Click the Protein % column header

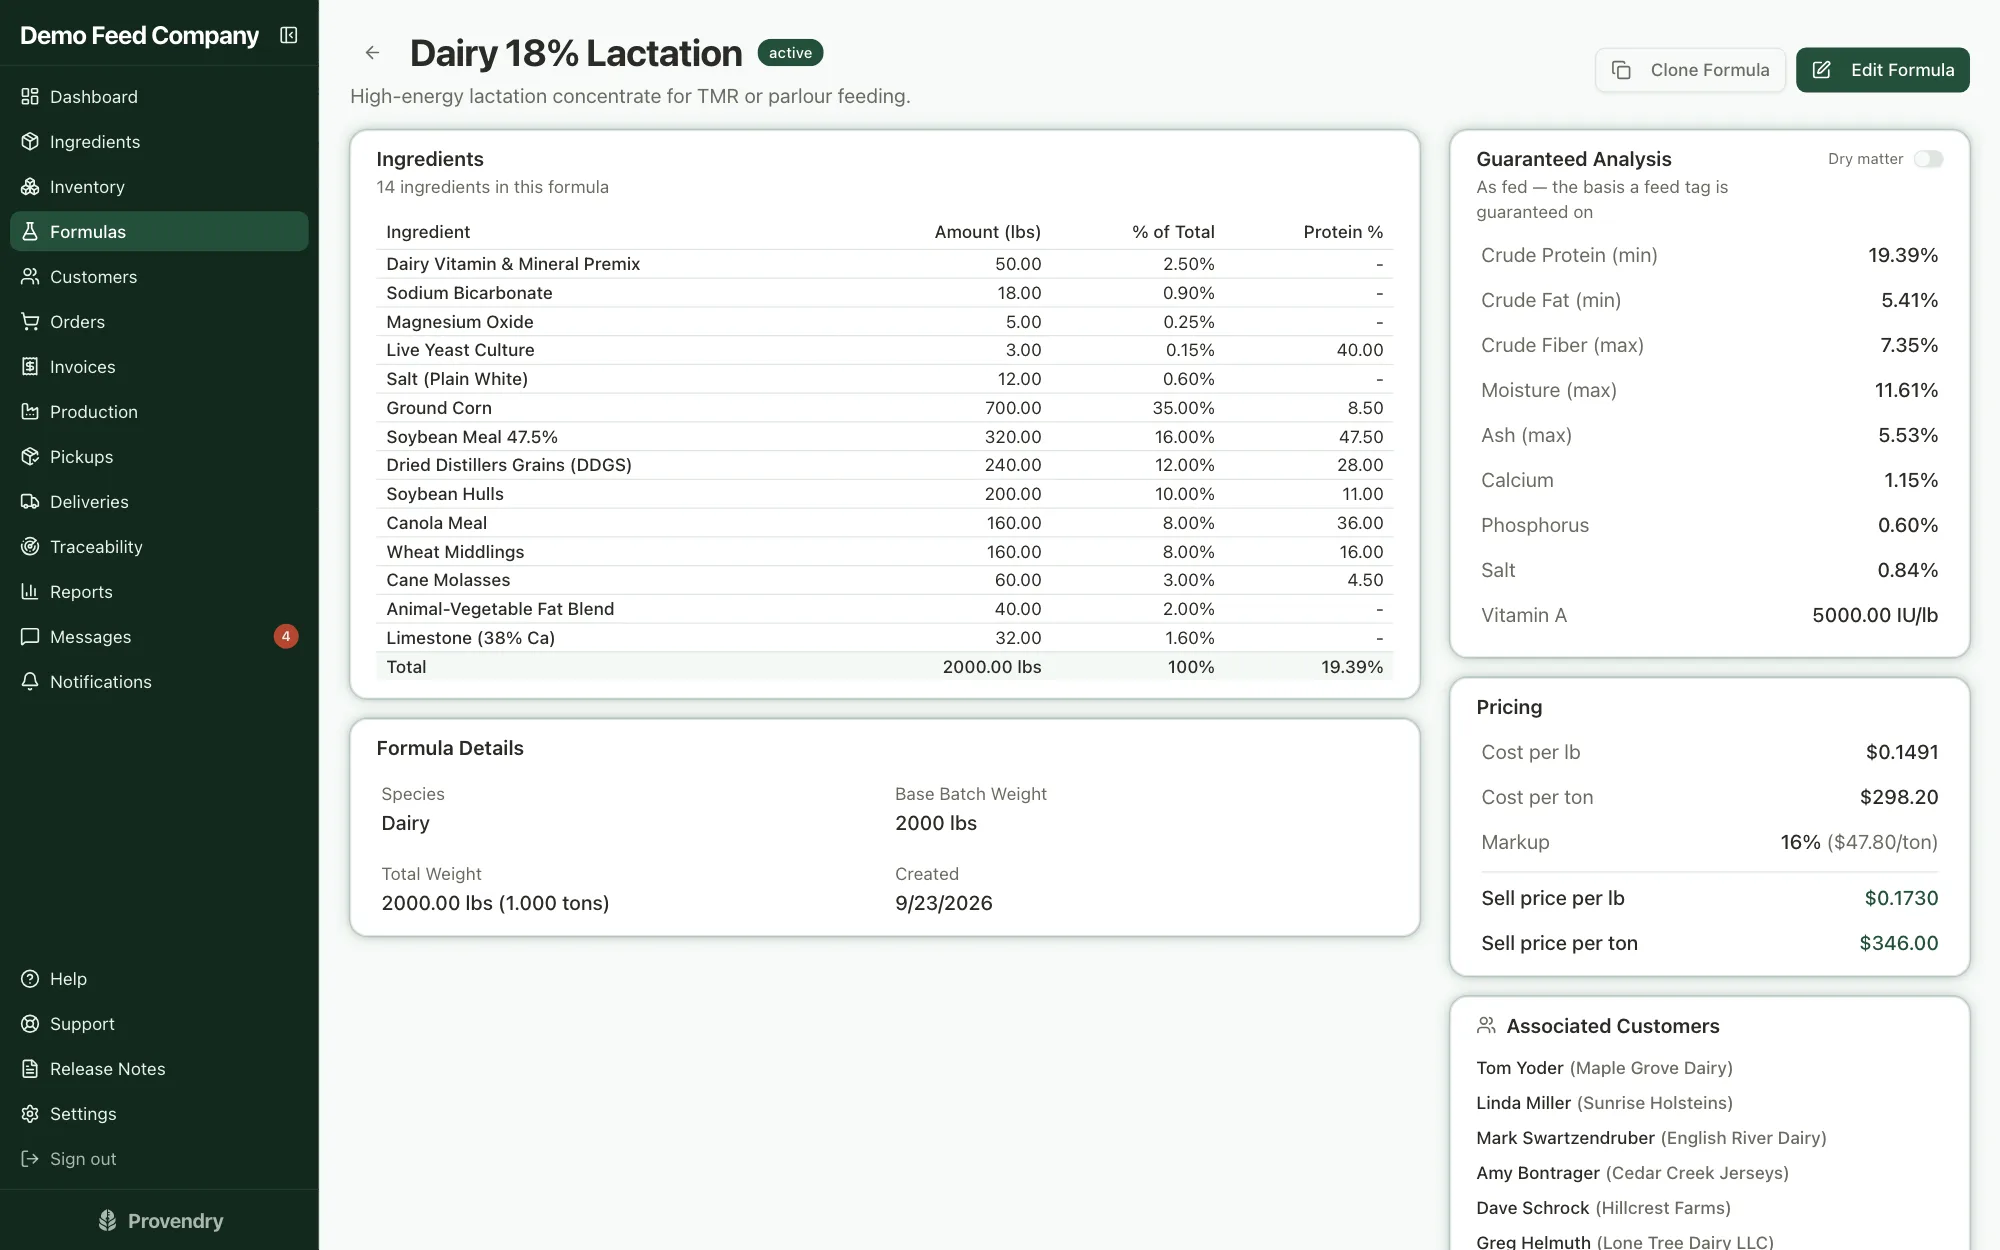1343,232
